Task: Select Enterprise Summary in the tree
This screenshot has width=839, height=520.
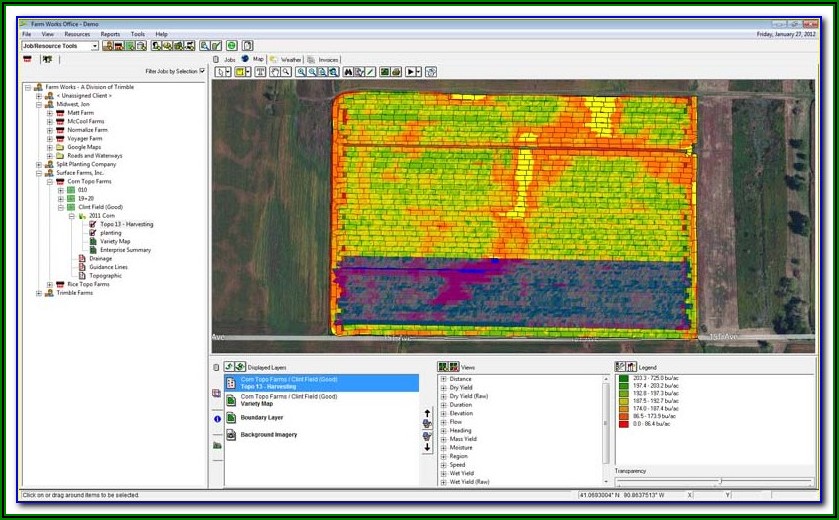Action: pyautogui.click(x=125, y=250)
